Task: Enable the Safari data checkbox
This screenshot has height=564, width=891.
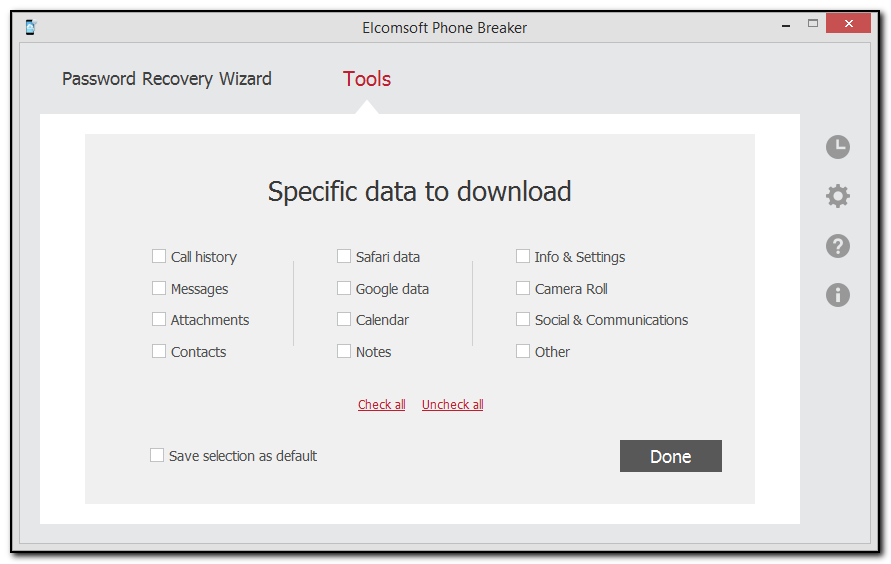Action: click(x=344, y=257)
